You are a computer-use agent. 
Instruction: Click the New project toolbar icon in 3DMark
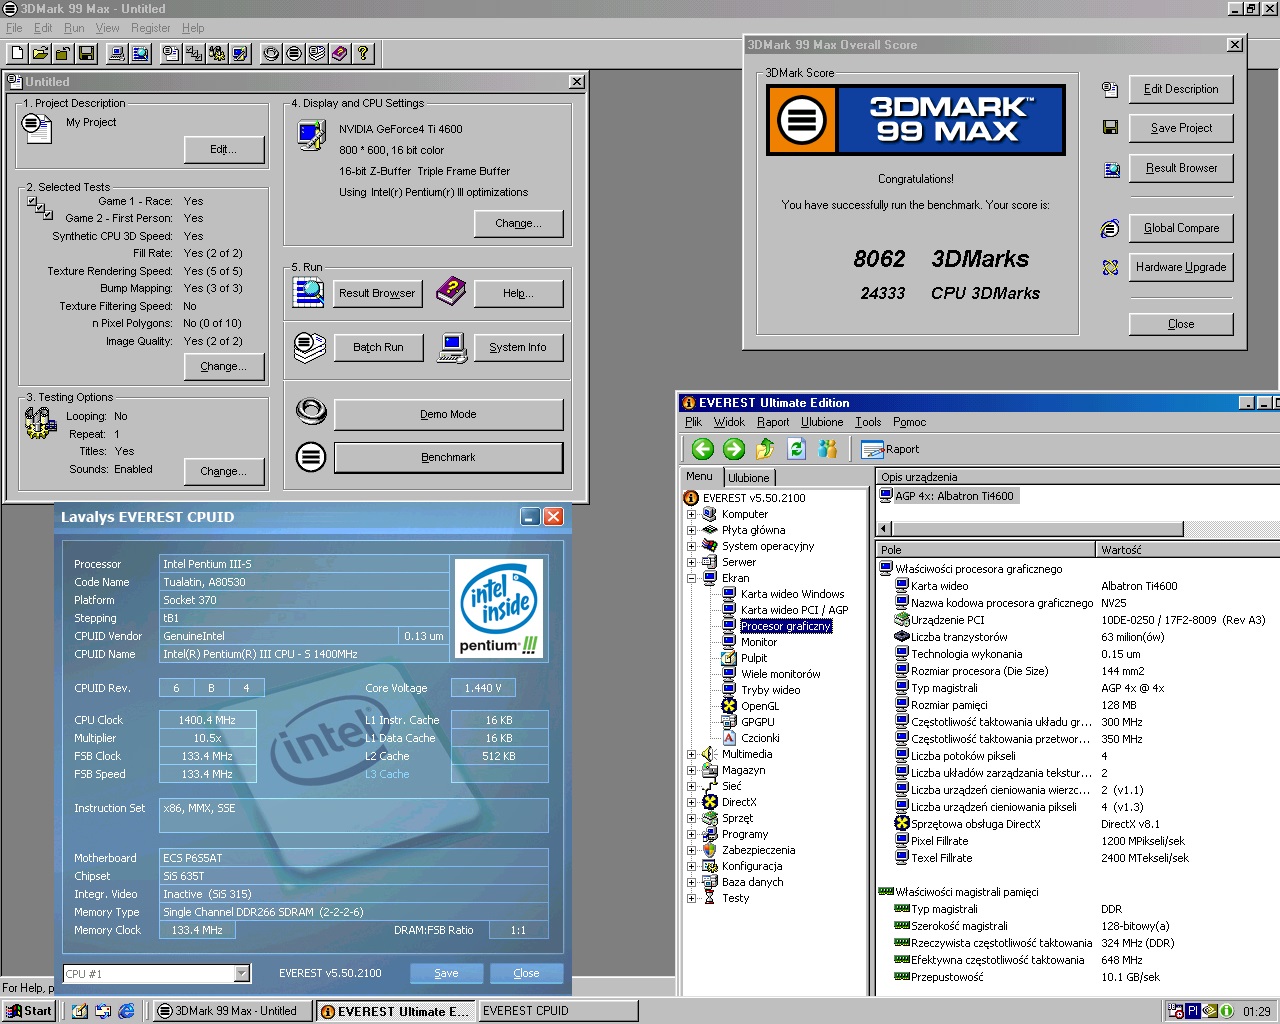coord(17,53)
